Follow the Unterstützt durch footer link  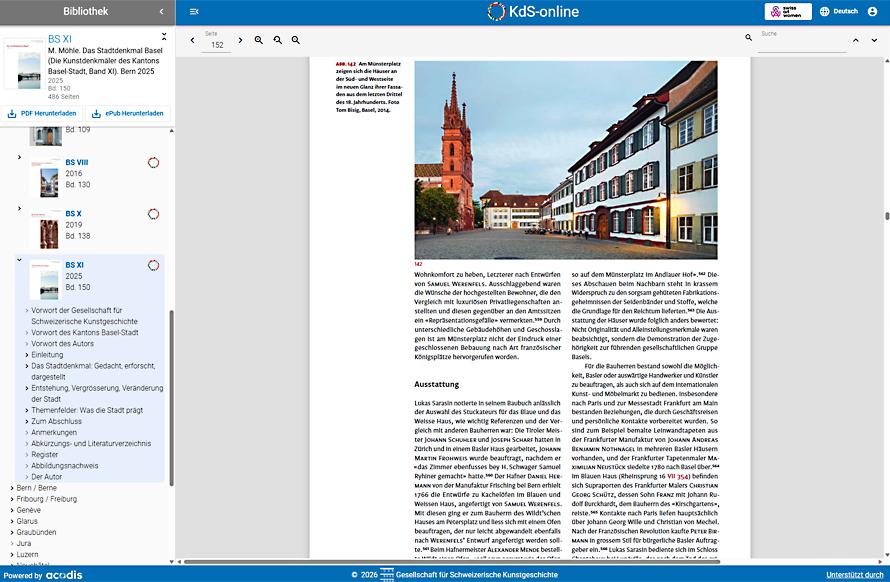(855, 575)
